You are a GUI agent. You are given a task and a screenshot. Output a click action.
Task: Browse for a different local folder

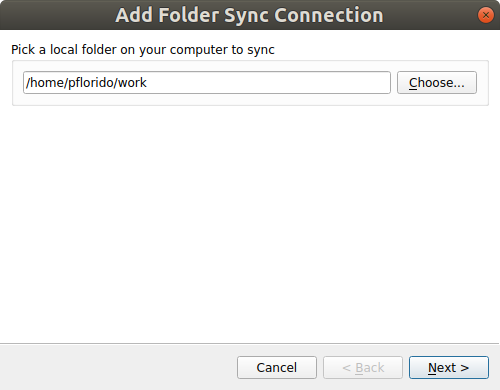click(437, 82)
